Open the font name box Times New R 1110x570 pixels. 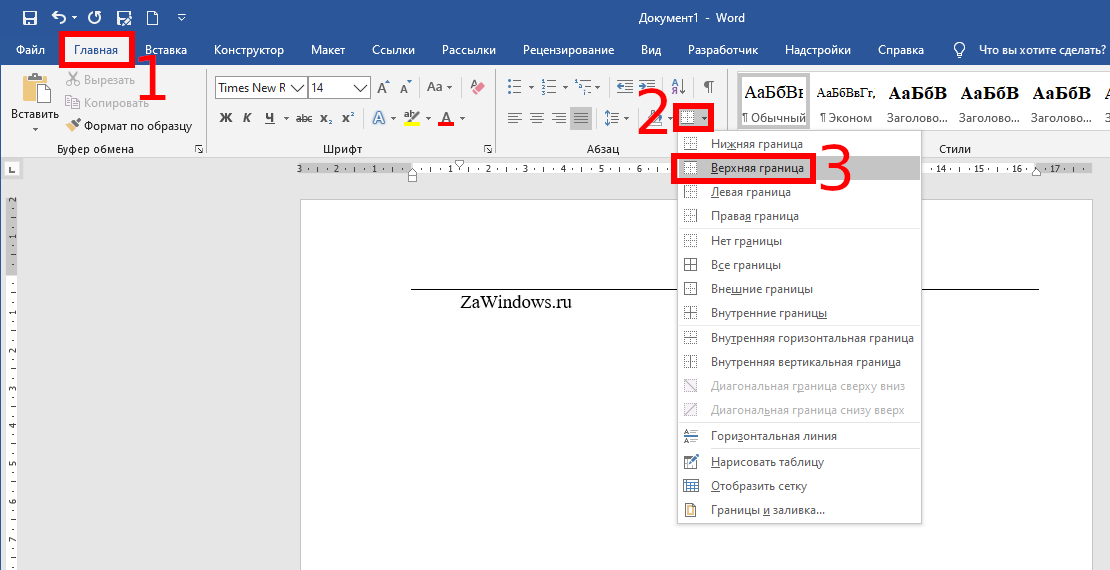(260, 88)
